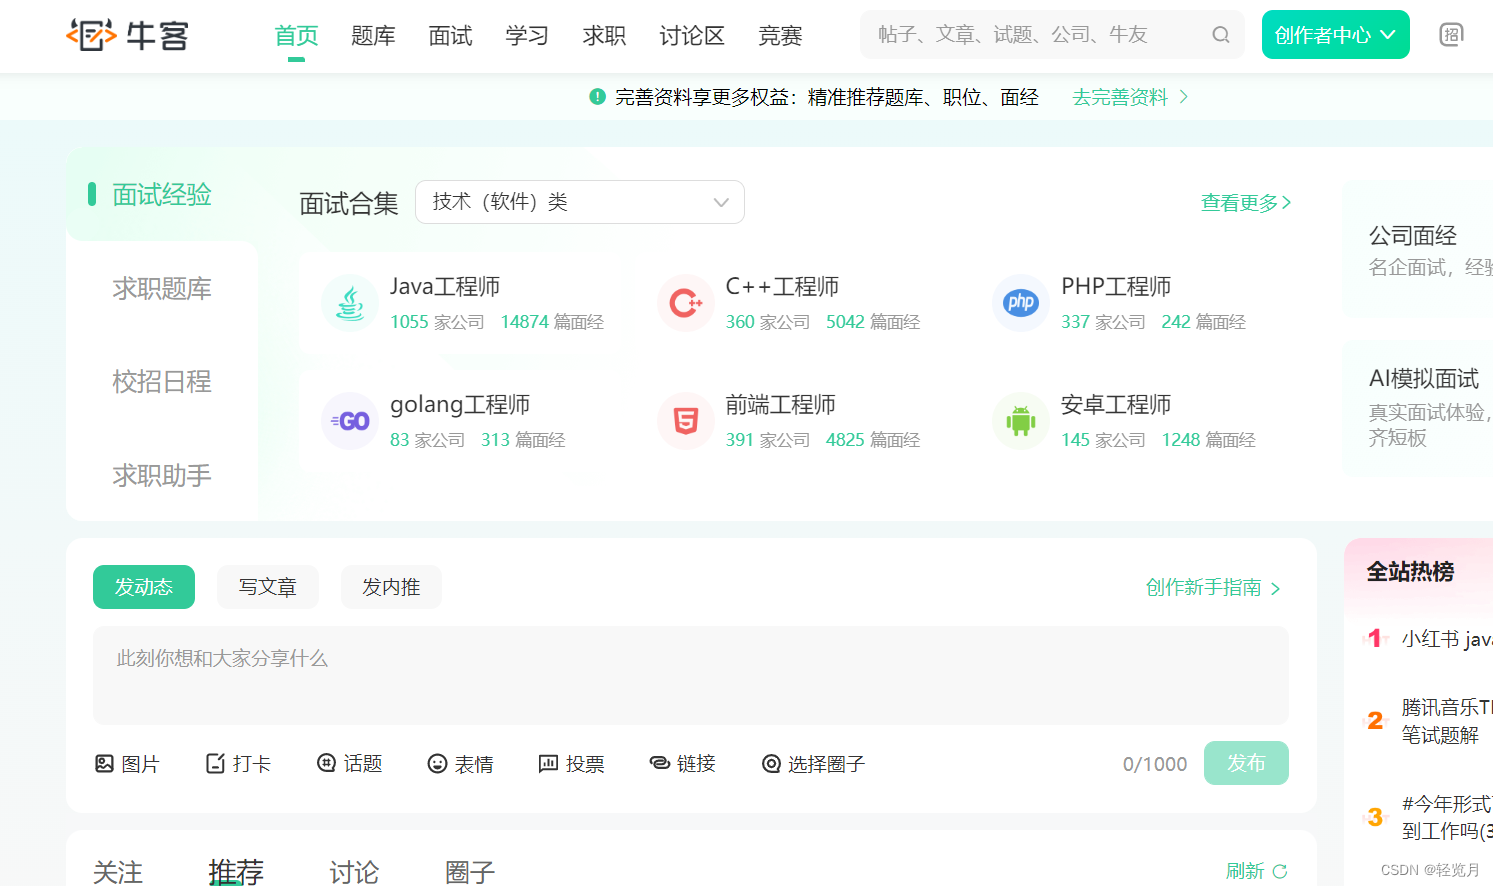1493x886 pixels.
Task: Switch to the 写文章 tab
Action: [x=268, y=587]
